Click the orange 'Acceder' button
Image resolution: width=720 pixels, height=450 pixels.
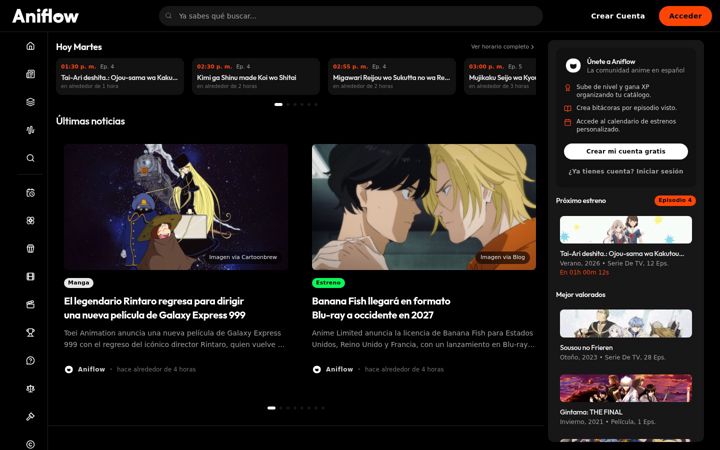(x=685, y=16)
